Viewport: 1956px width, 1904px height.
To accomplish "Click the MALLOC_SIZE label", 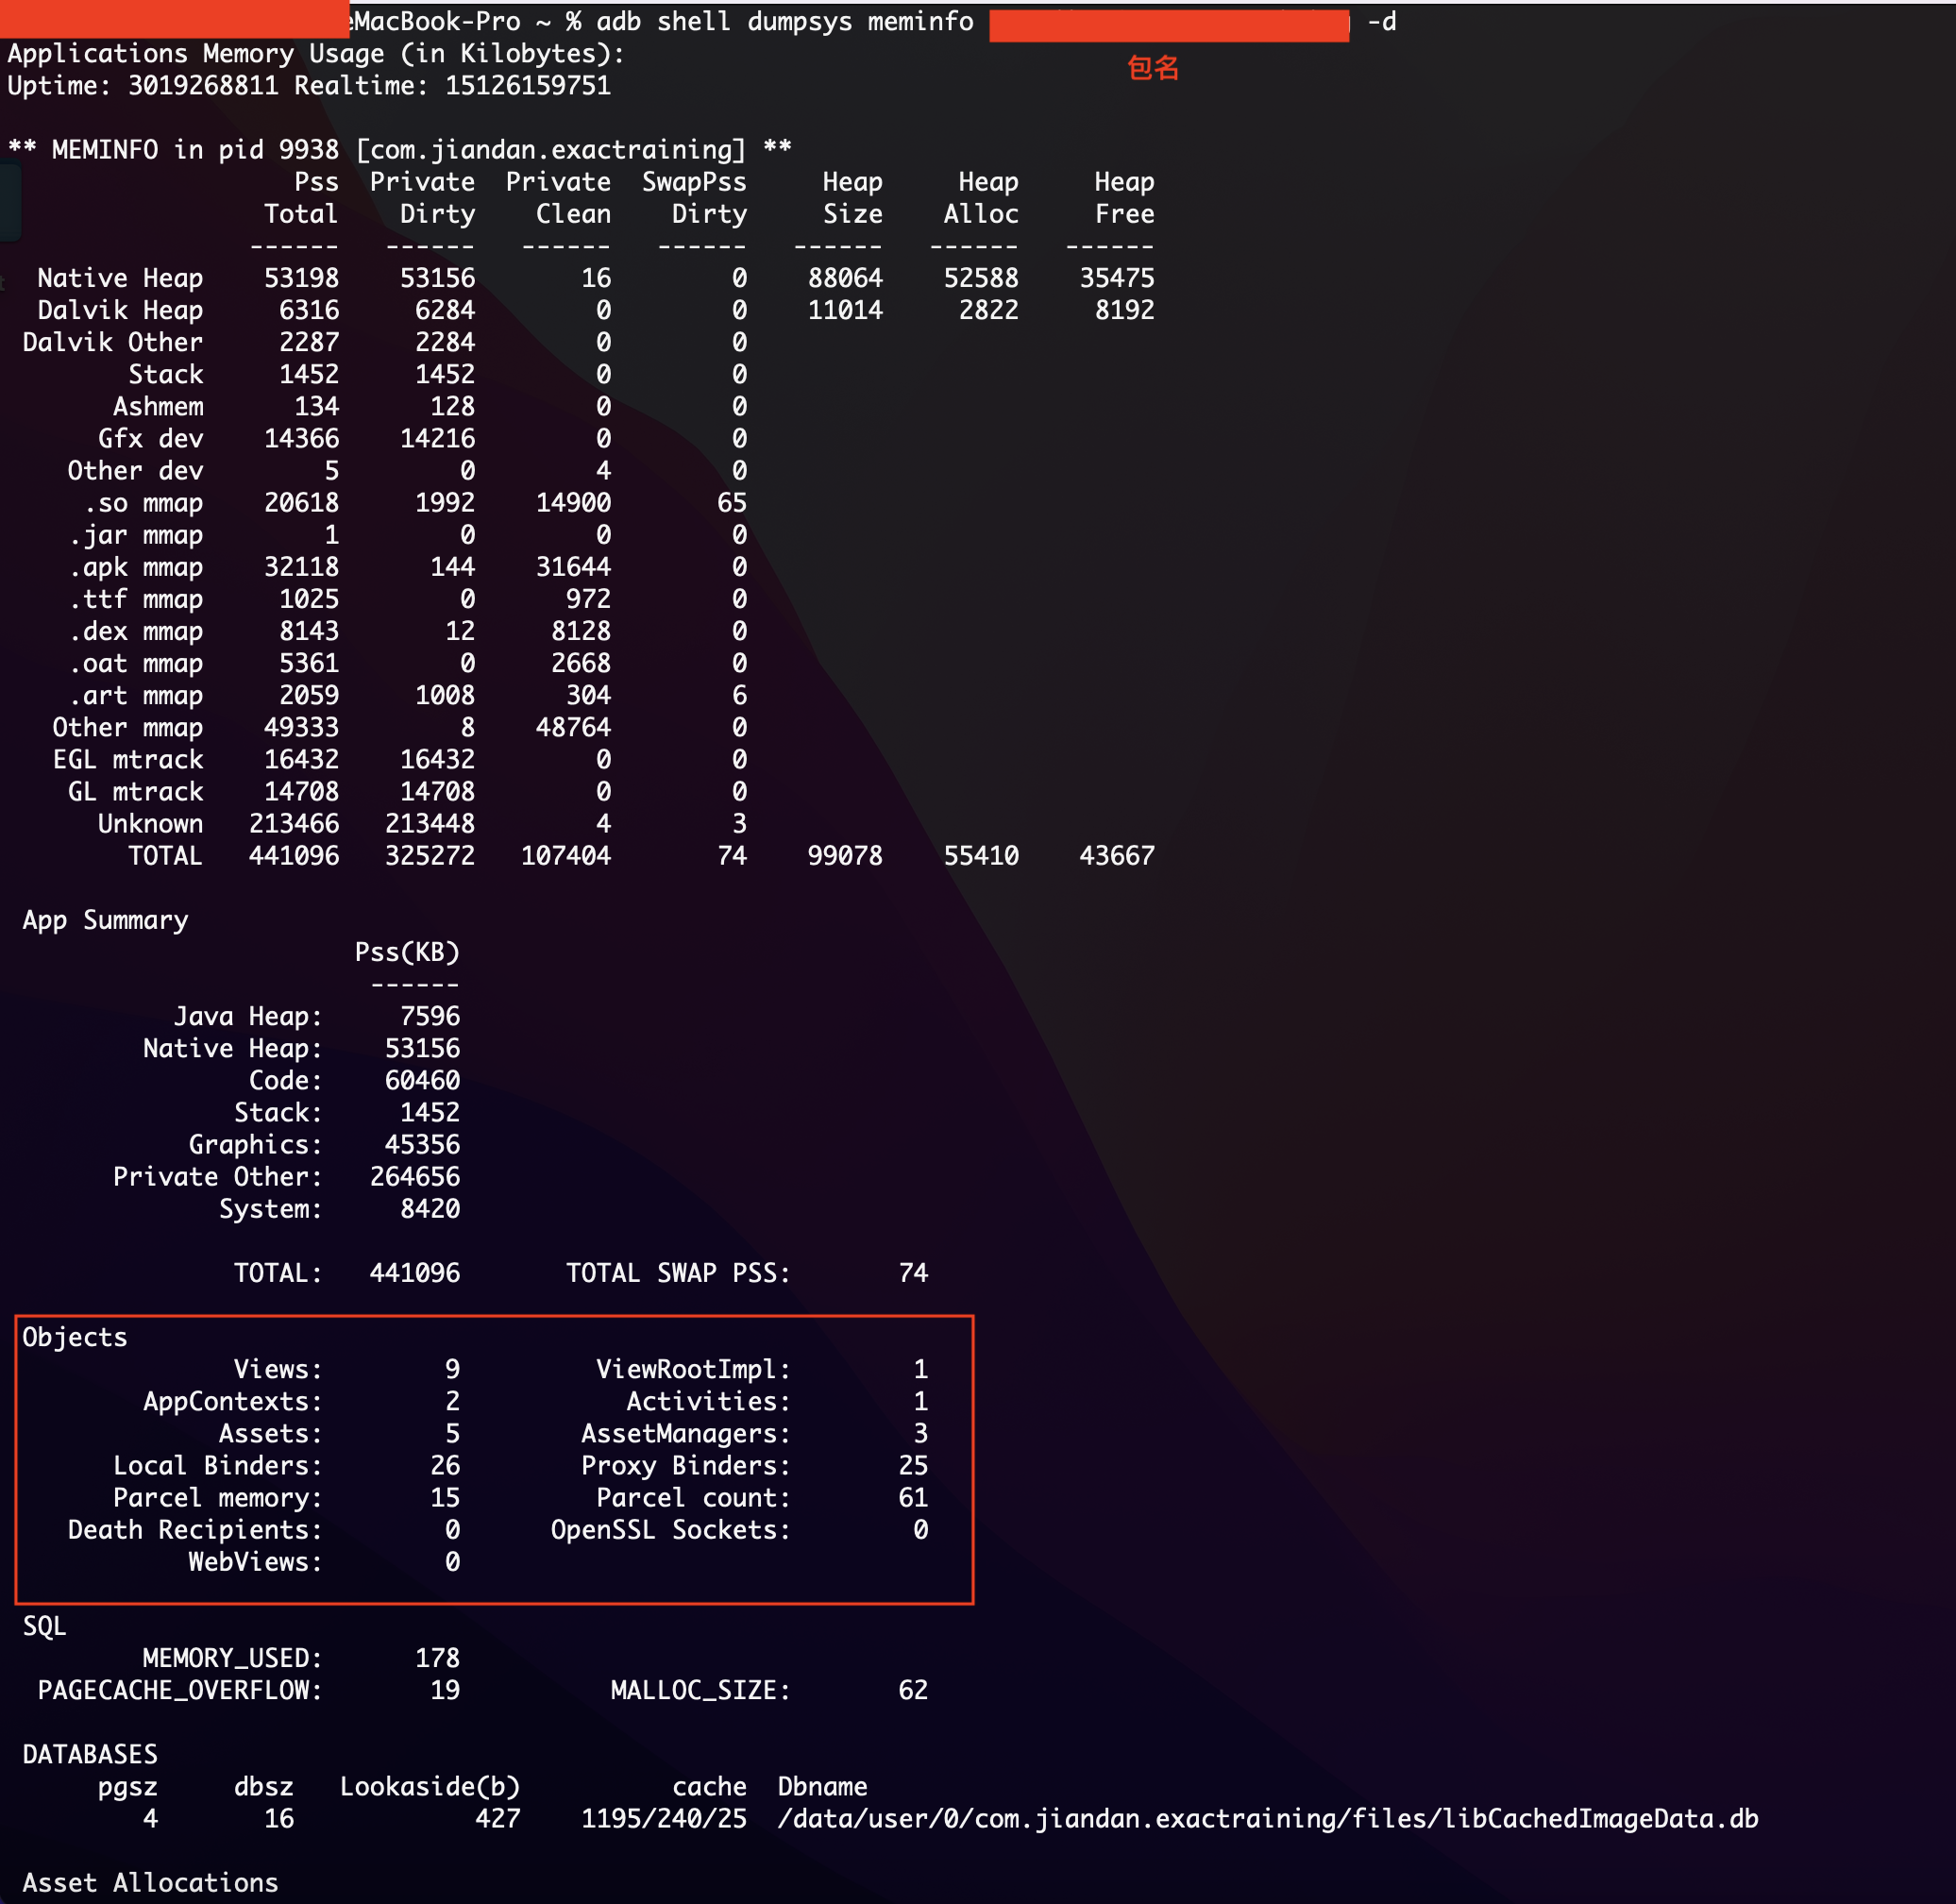I will [700, 1690].
